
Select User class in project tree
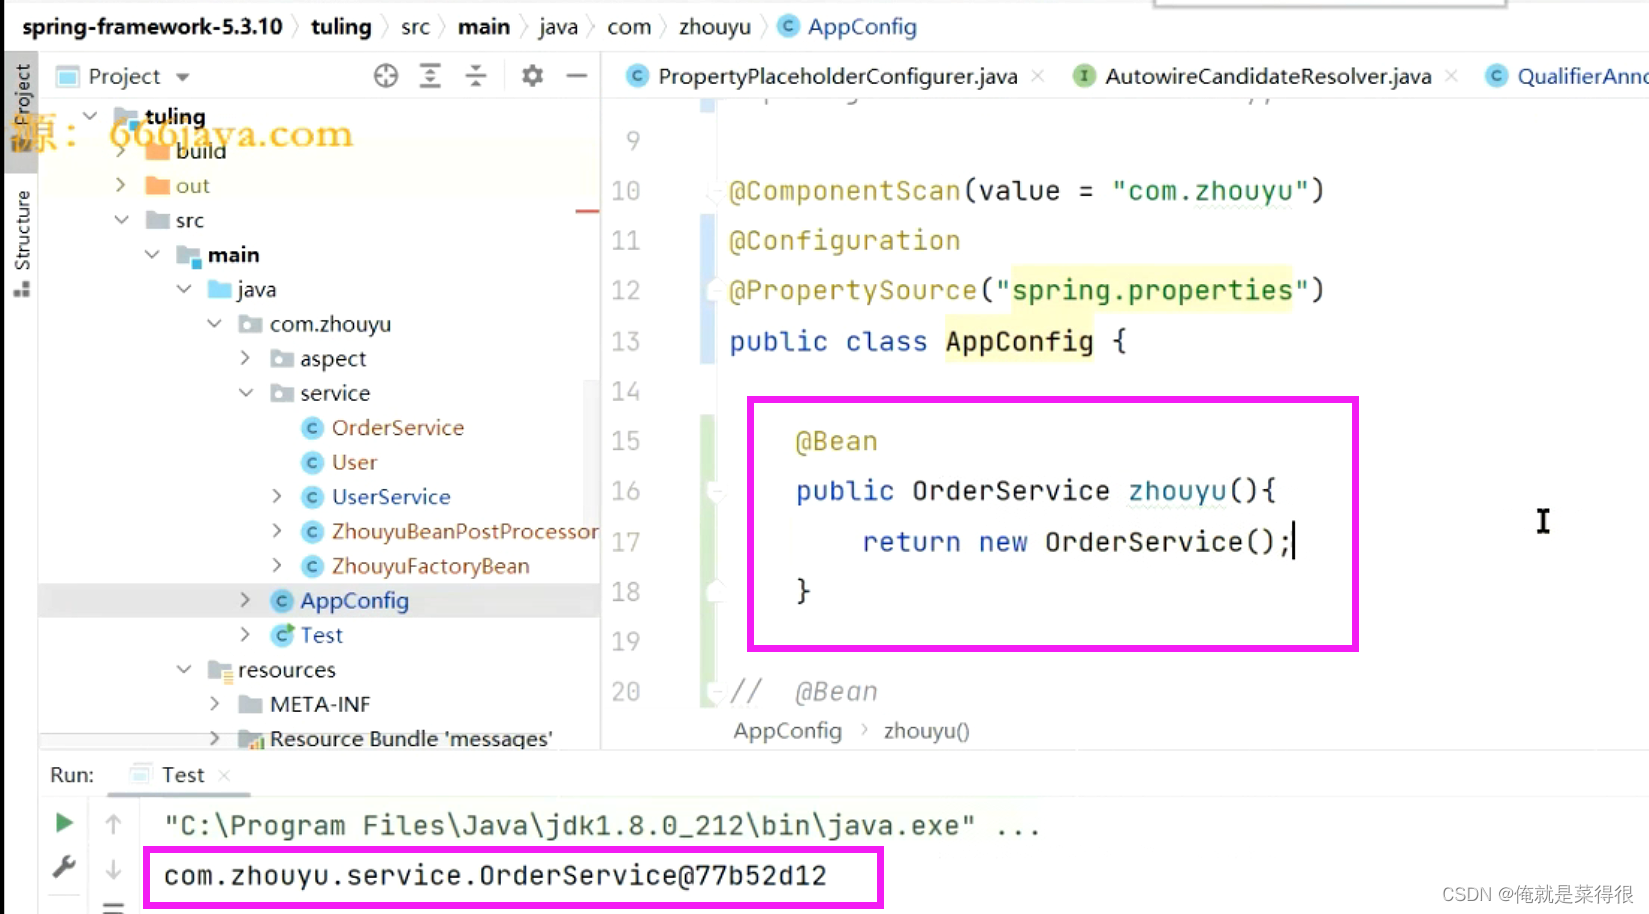tap(354, 462)
